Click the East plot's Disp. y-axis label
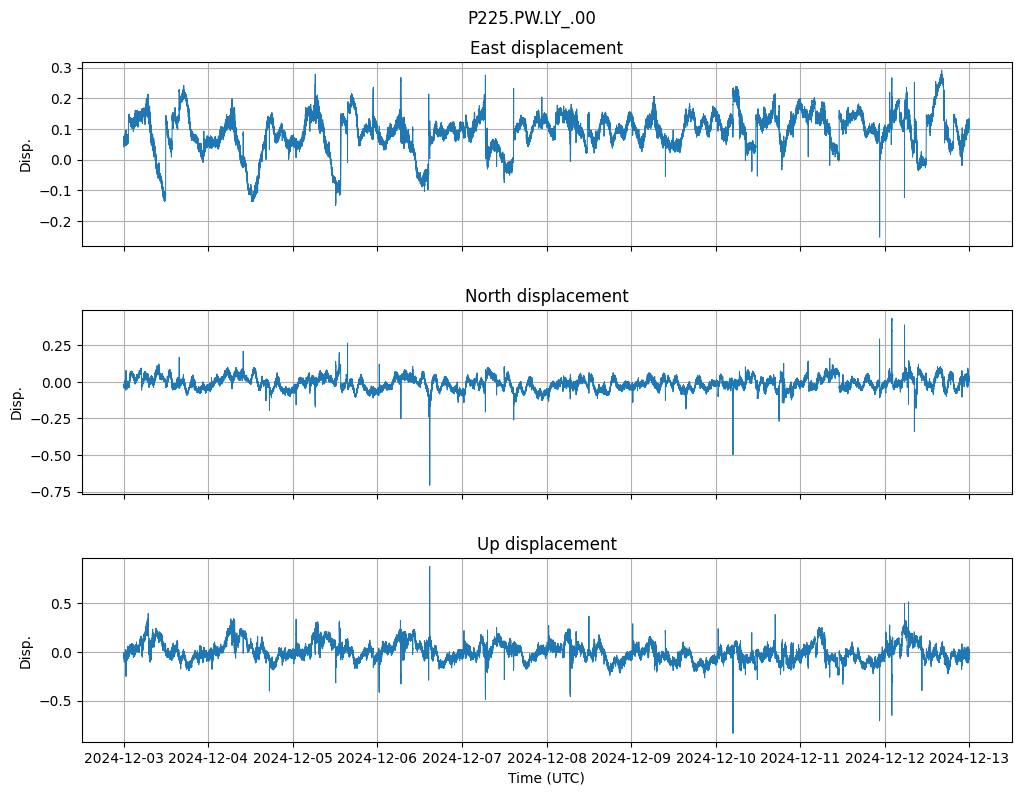1021x795 pixels. pyautogui.click(x=26, y=154)
